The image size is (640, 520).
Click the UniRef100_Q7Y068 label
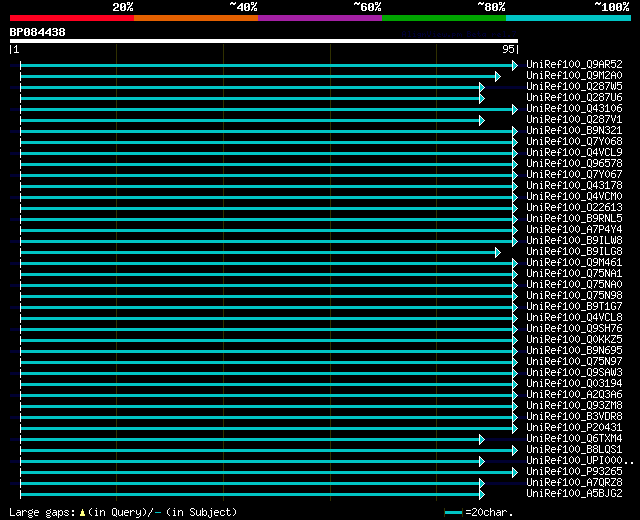pyautogui.click(x=574, y=142)
